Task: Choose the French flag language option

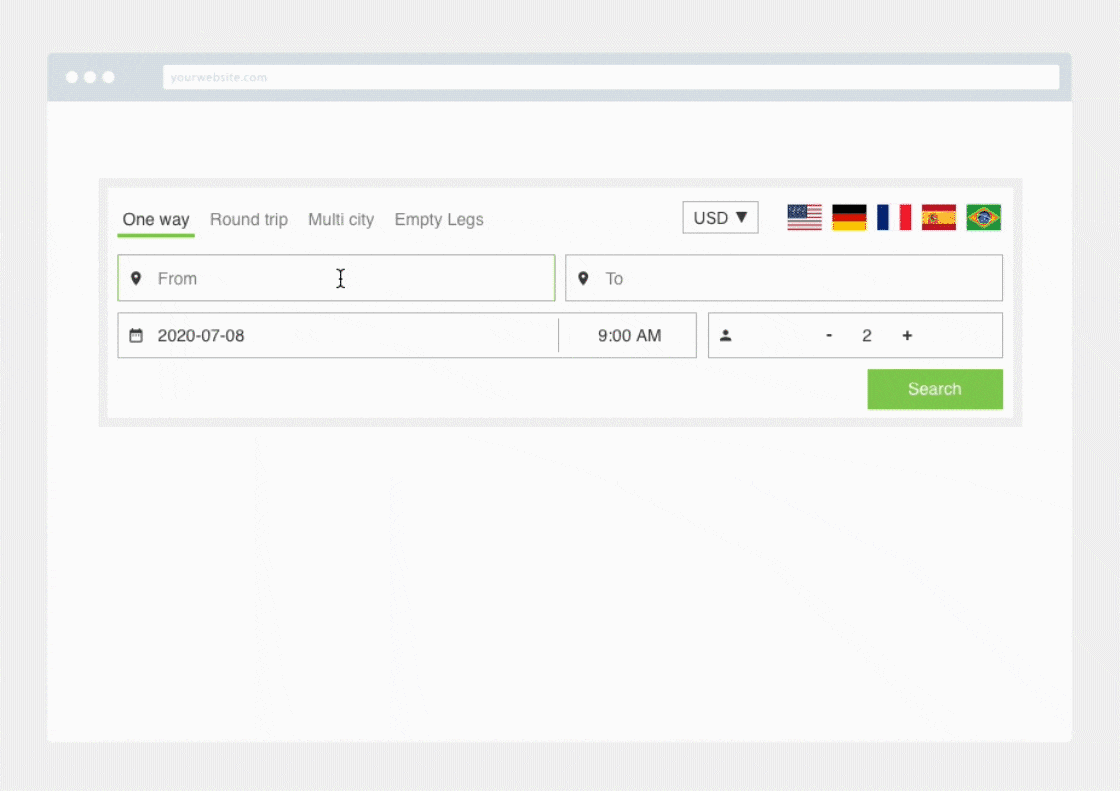Action: (x=894, y=217)
